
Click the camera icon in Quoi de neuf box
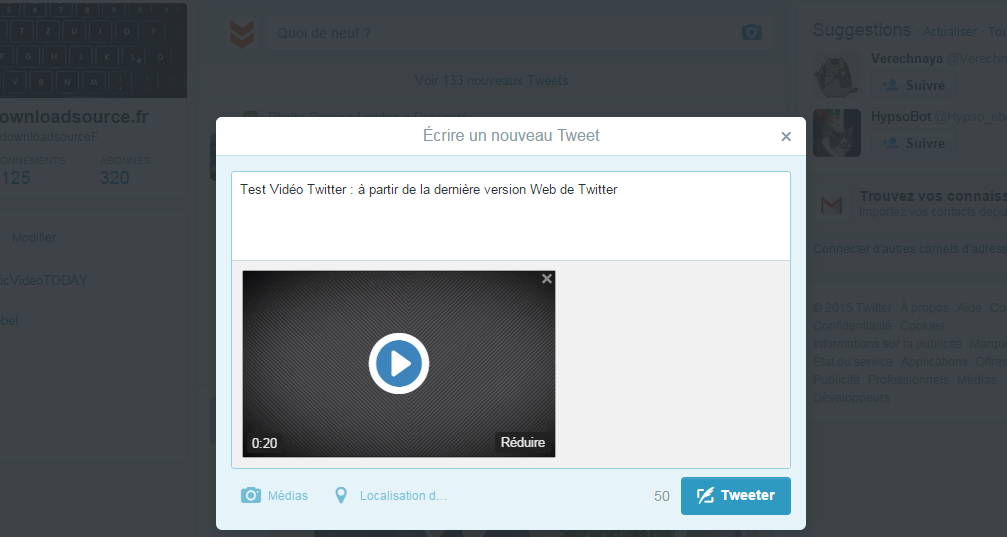[751, 33]
